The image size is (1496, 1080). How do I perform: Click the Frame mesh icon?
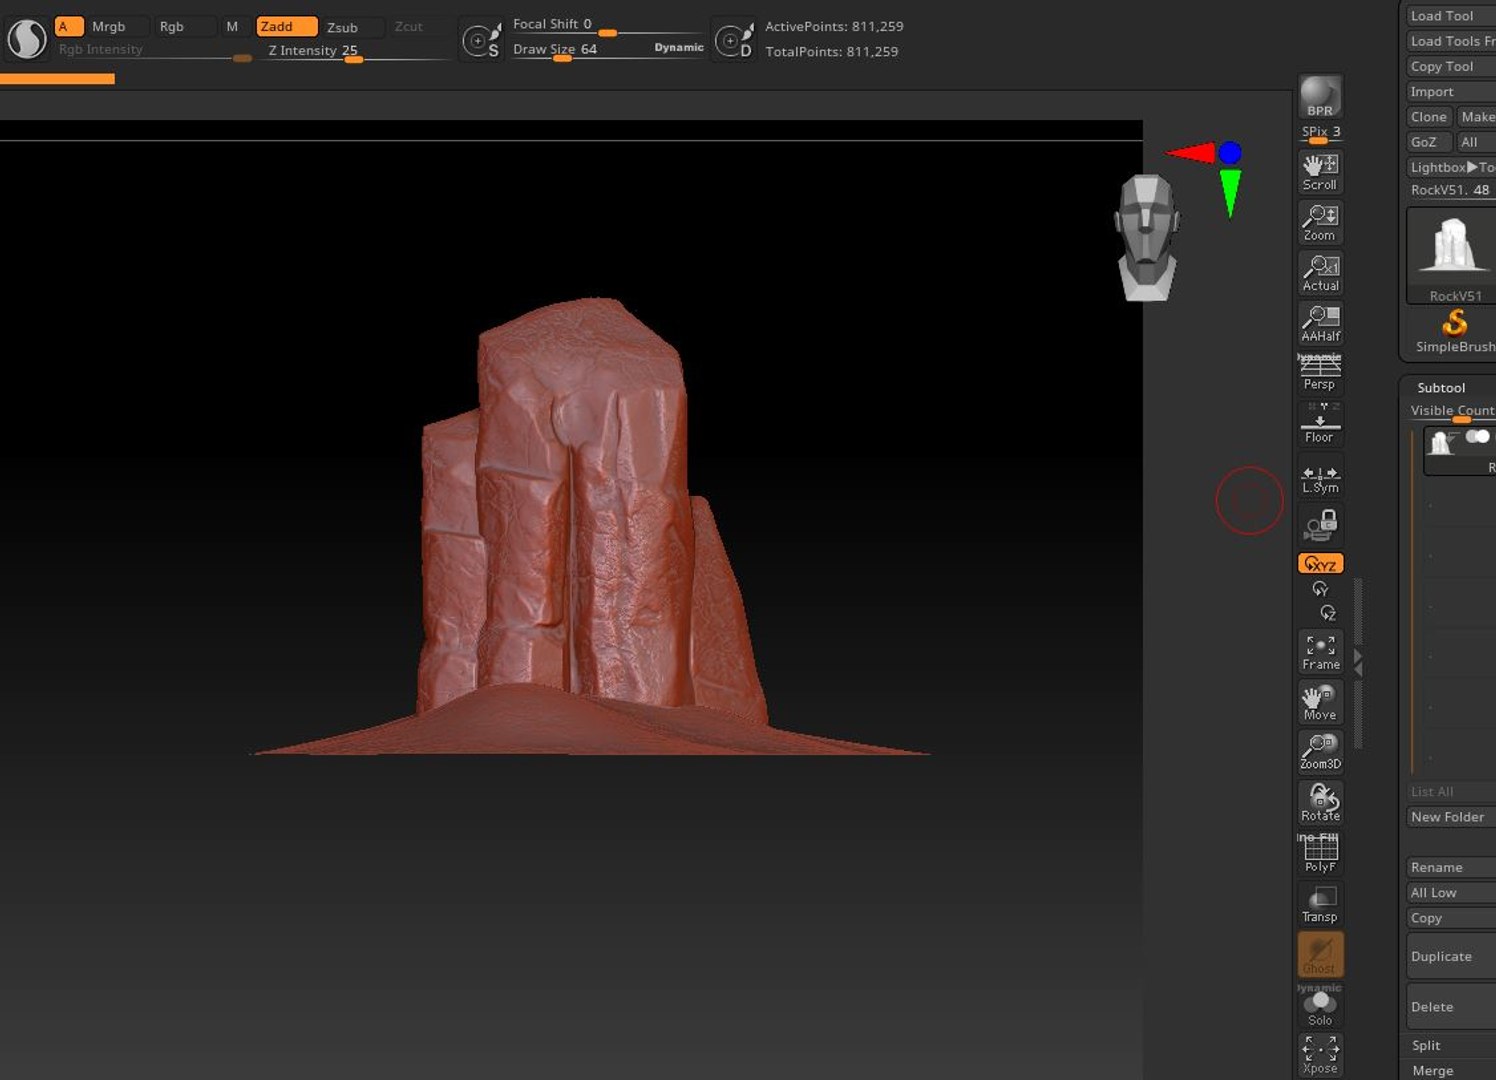1320,651
